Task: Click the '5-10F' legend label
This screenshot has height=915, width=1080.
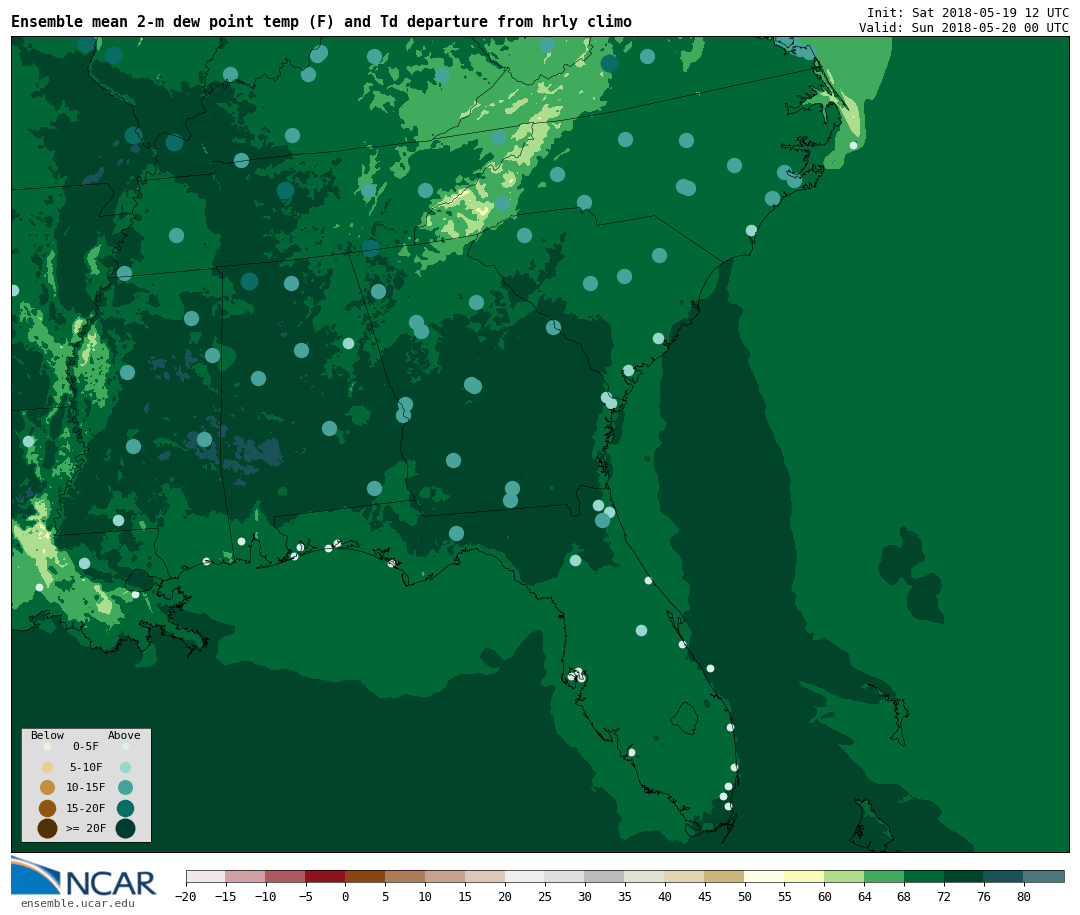Action: pos(86,767)
